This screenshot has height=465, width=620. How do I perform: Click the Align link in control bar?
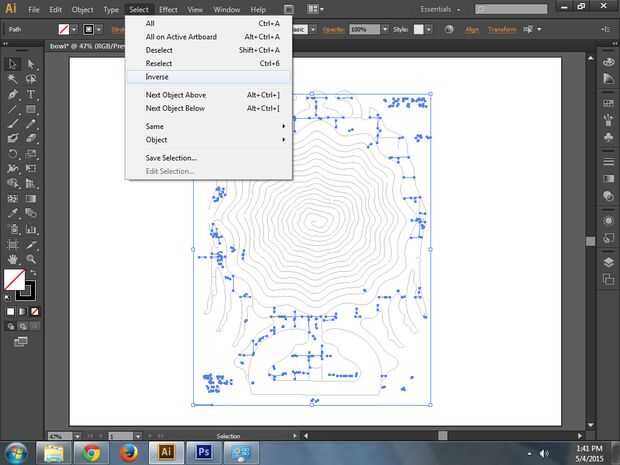[471, 29]
